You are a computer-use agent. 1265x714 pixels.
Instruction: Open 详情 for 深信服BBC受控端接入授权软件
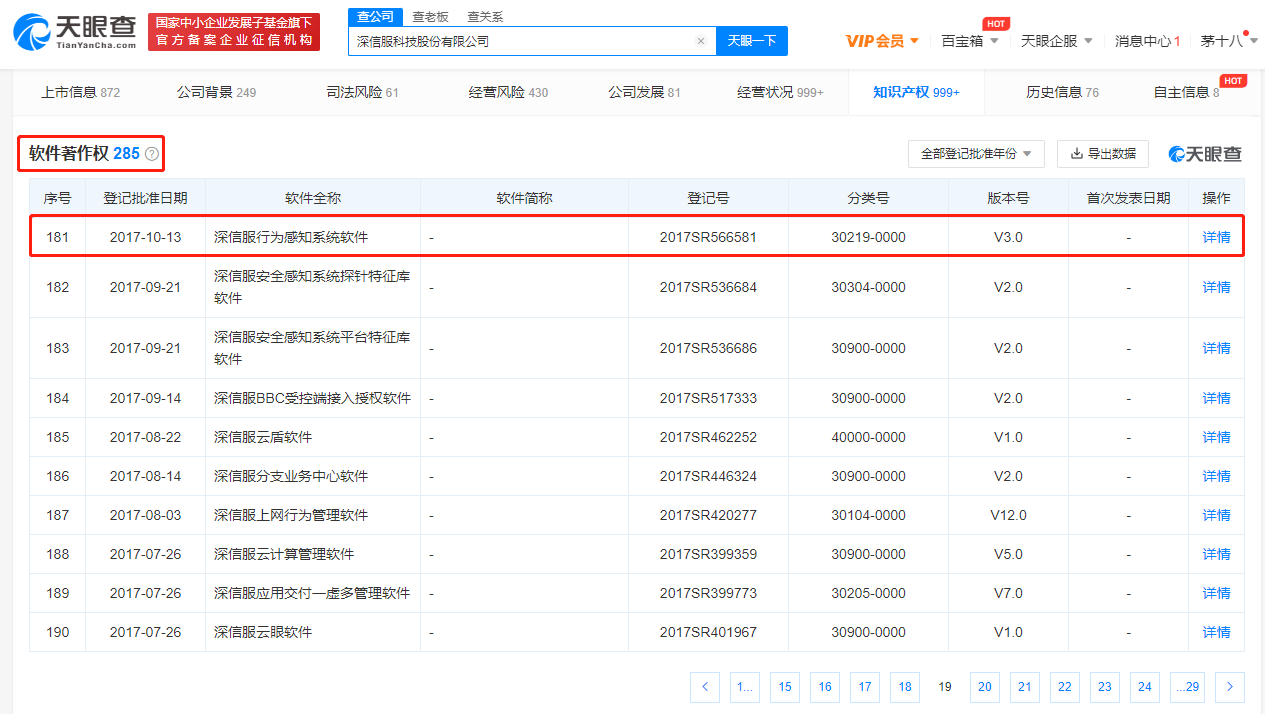[1216, 398]
